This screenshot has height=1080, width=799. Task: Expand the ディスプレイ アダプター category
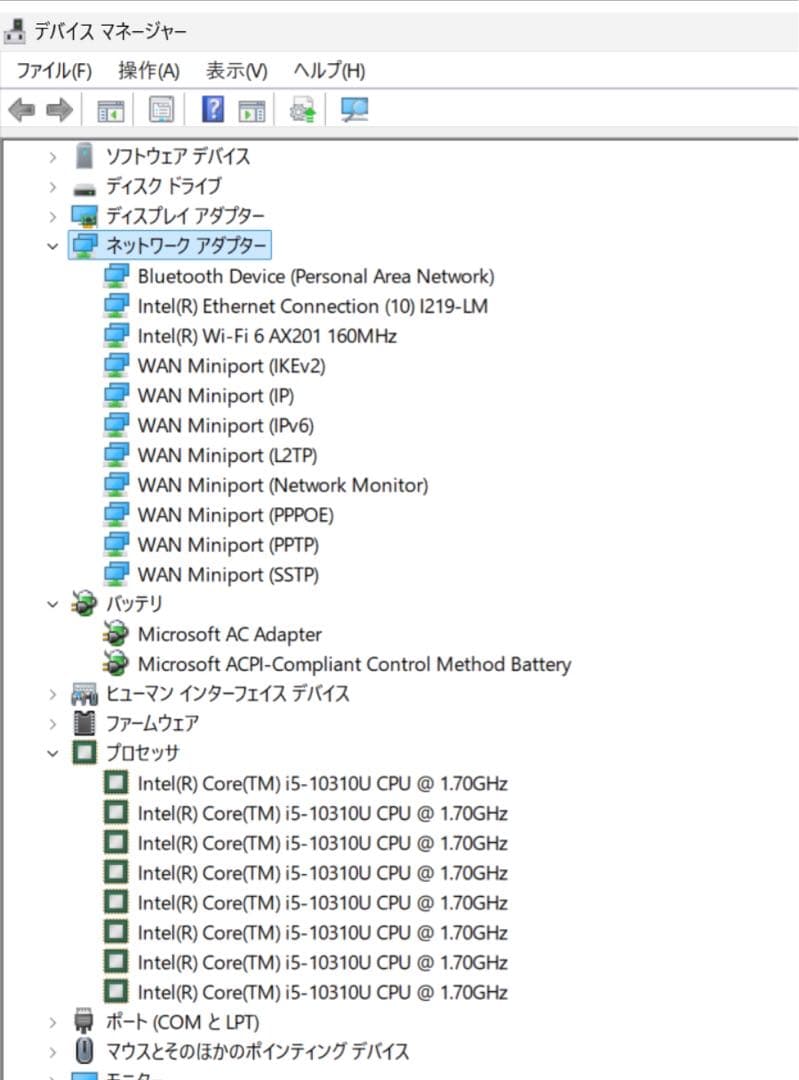click(53, 216)
